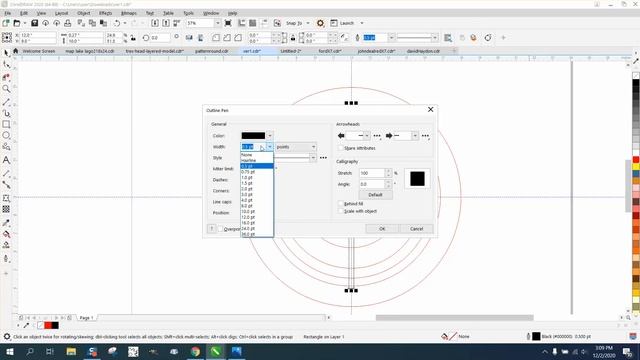Click the Lock ratio padlock icon
Viewport: 640px width, 360px height.
pos(133,38)
